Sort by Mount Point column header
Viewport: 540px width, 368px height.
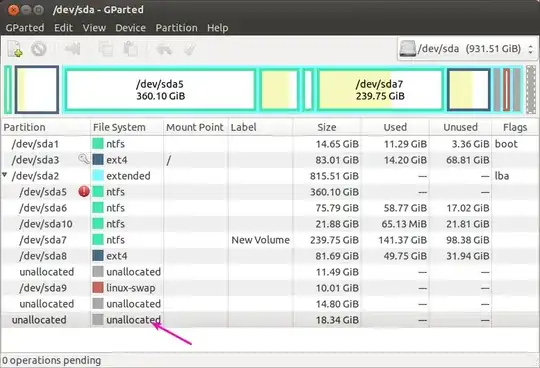196,127
